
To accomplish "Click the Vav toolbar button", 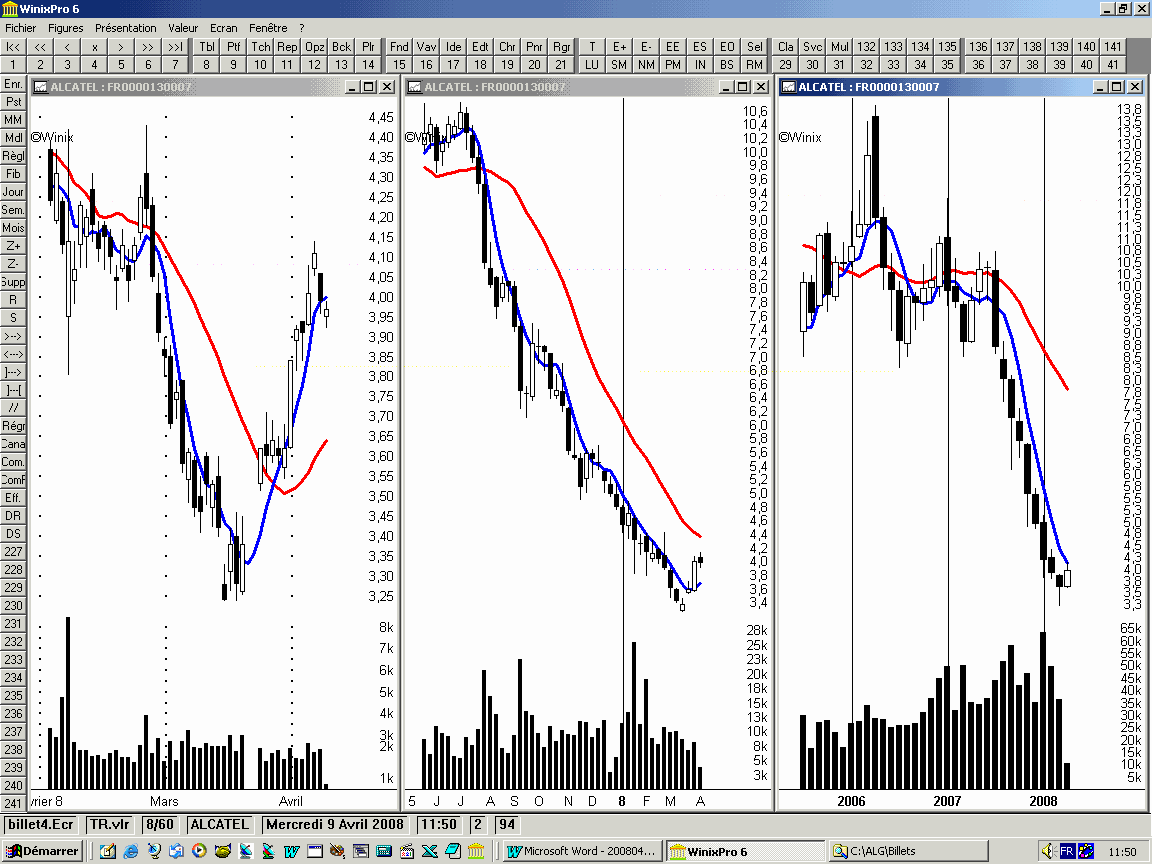I will tap(426, 46).
